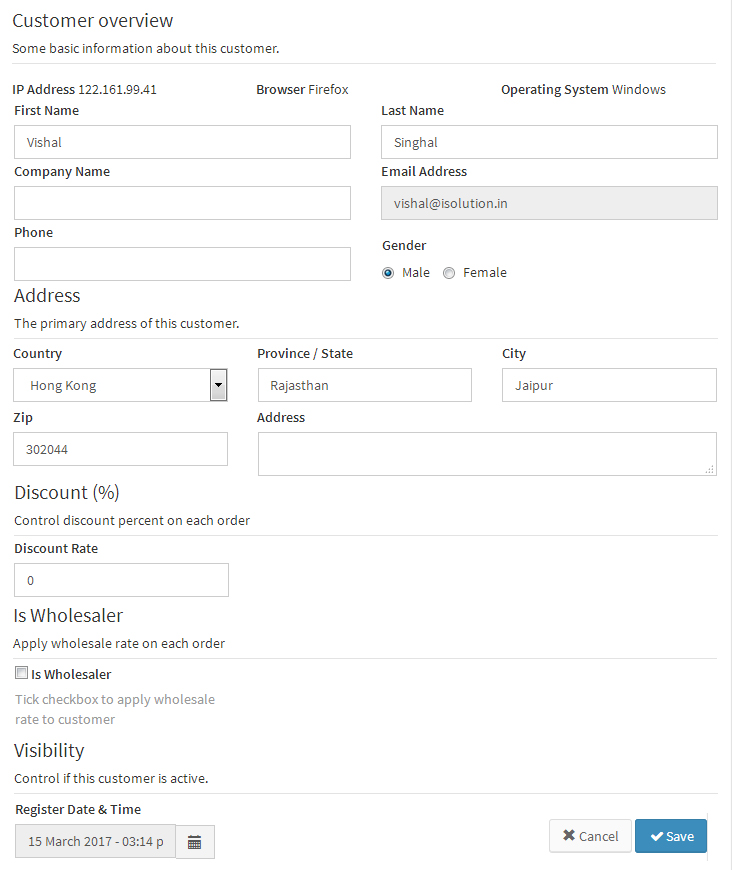Click the Zip field showing 302044
732x870 pixels.
(x=120, y=449)
